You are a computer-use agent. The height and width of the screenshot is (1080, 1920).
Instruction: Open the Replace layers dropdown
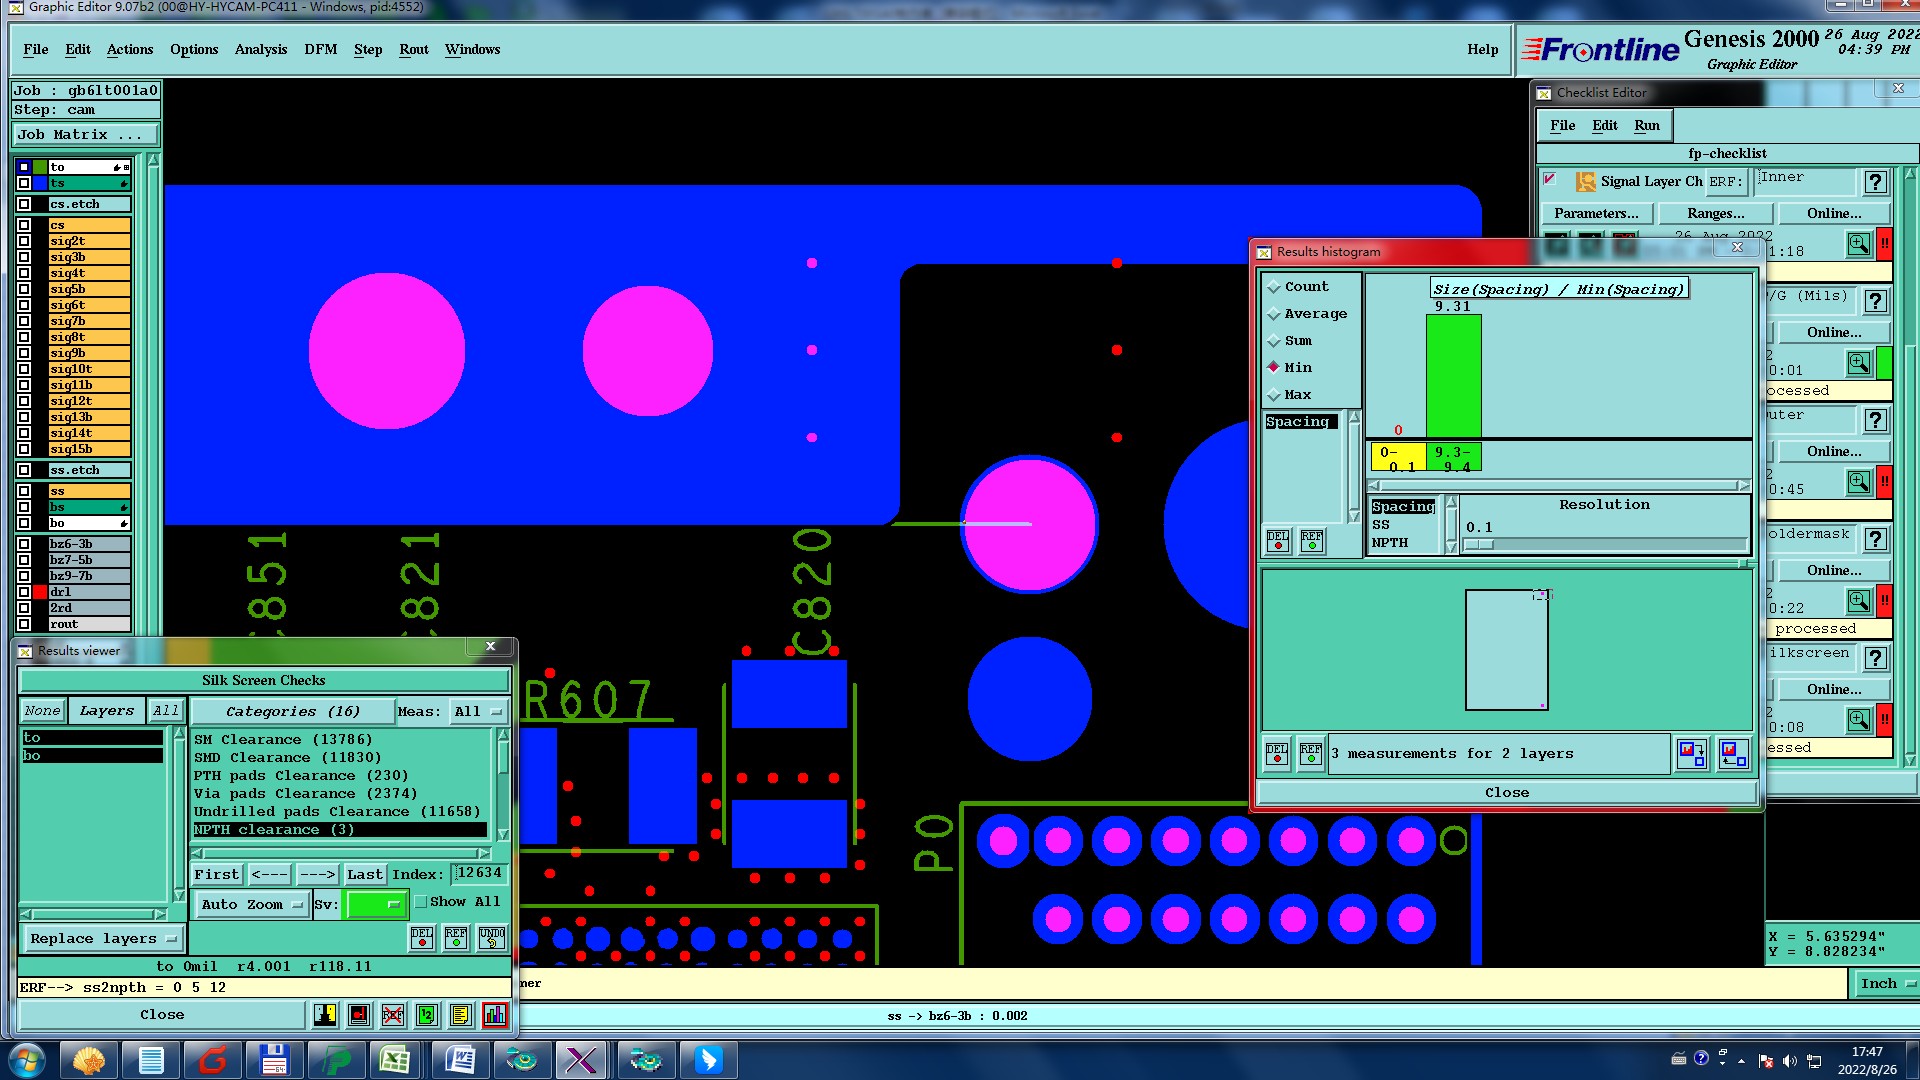(x=102, y=938)
